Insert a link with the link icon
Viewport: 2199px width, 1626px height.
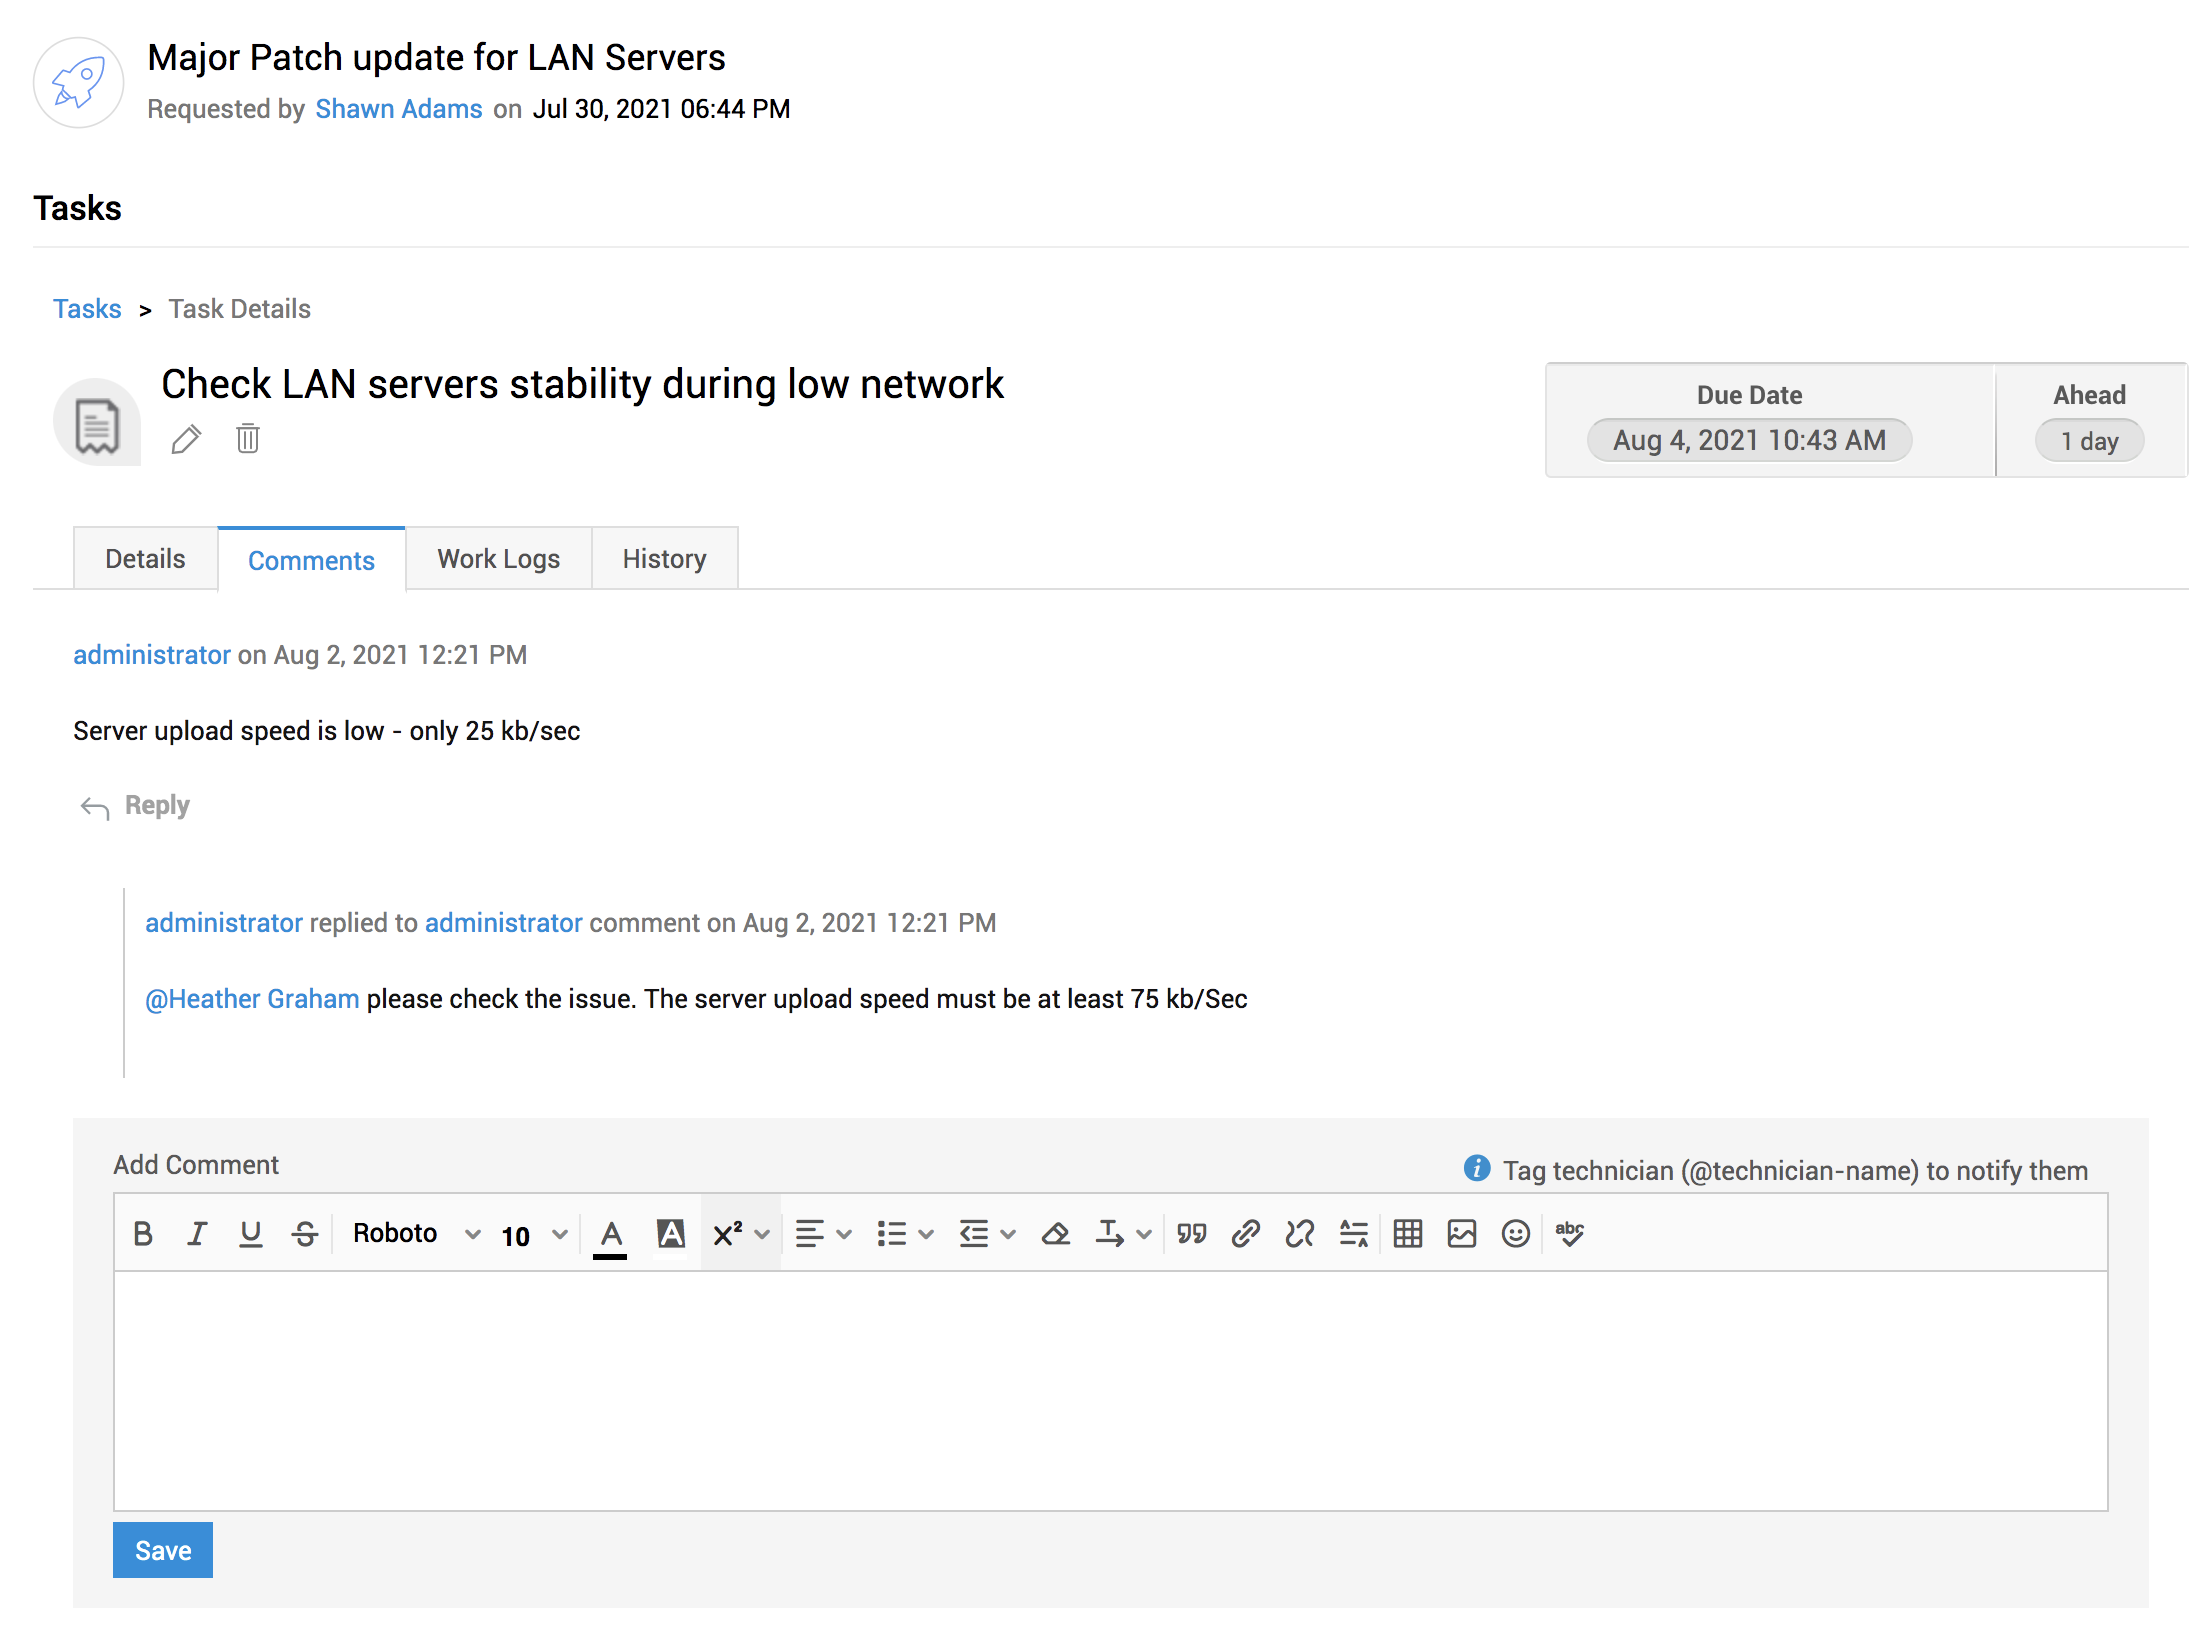[1245, 1233]
